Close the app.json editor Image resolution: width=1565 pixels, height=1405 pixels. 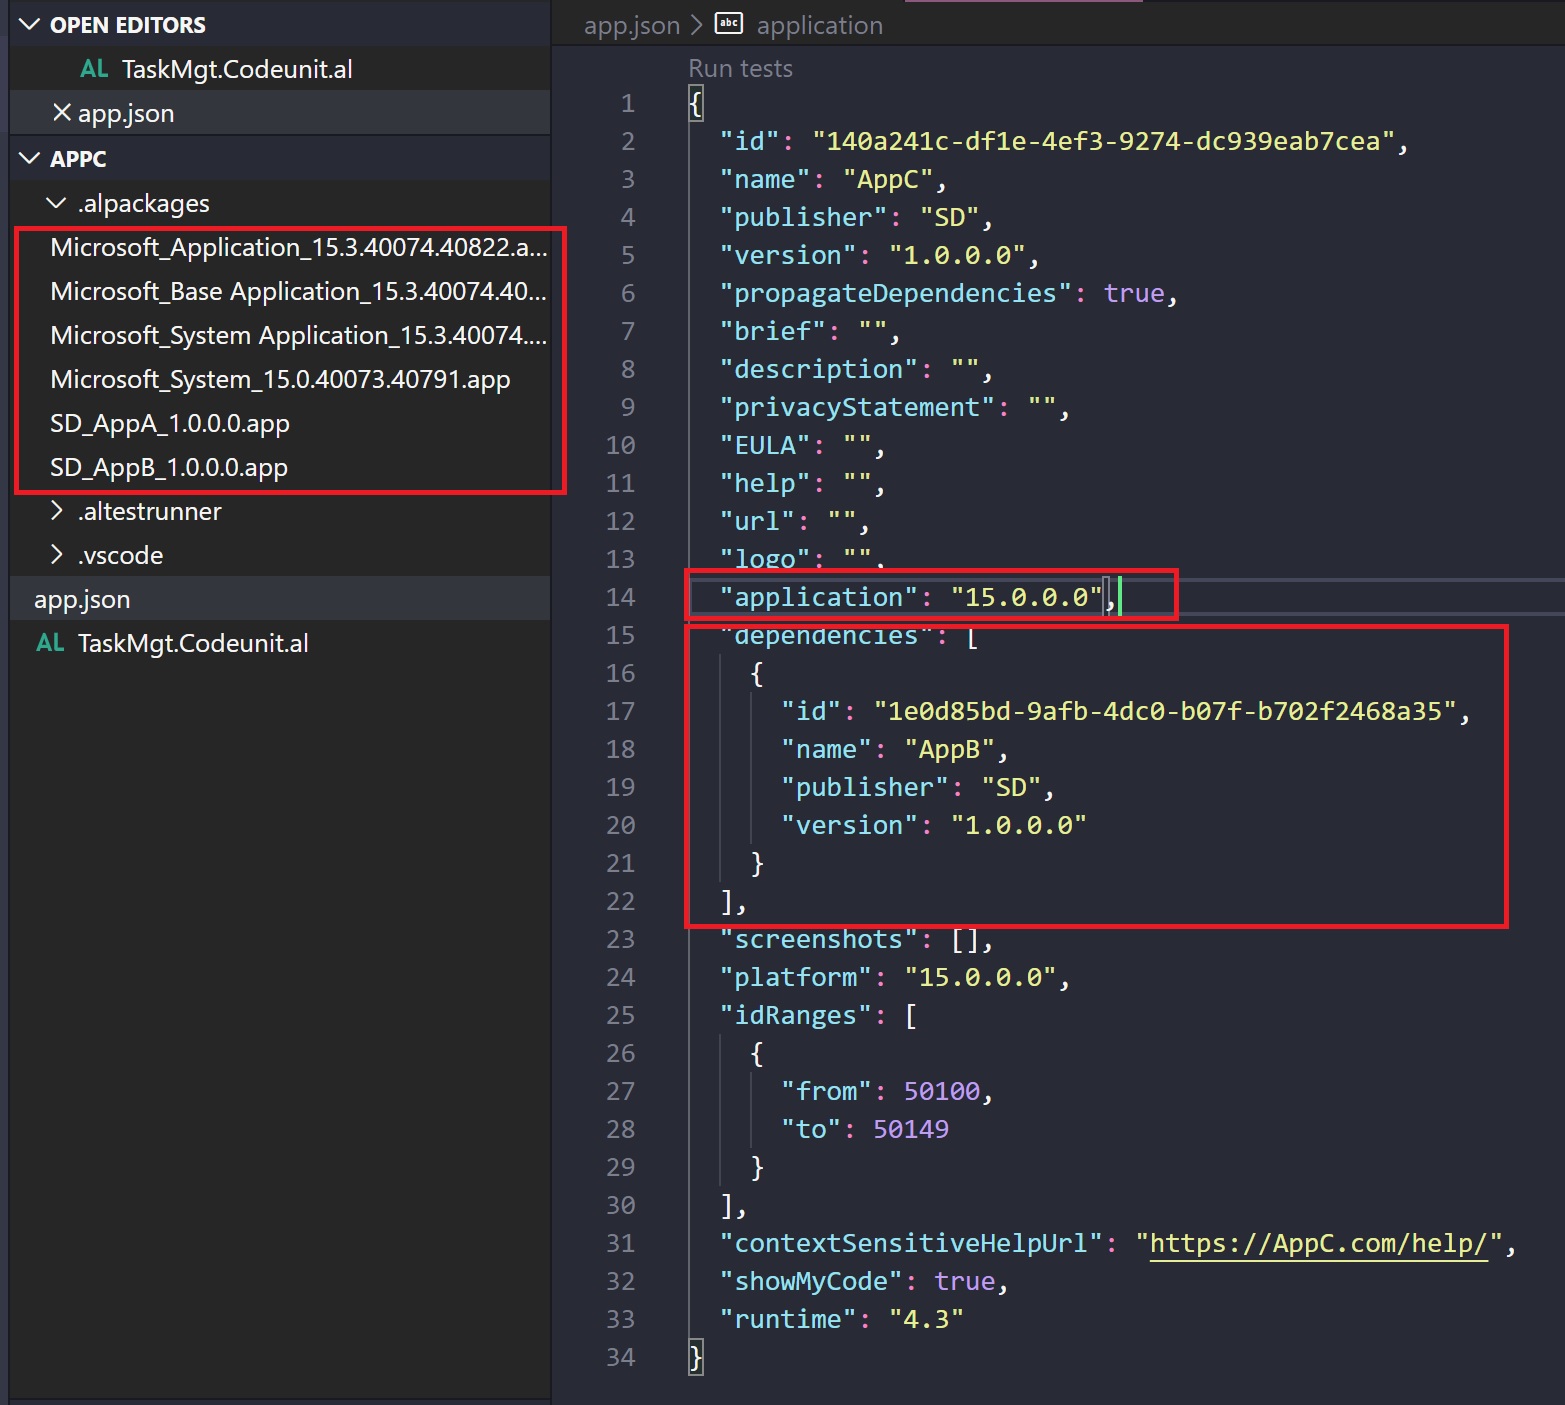click(62, 112)
